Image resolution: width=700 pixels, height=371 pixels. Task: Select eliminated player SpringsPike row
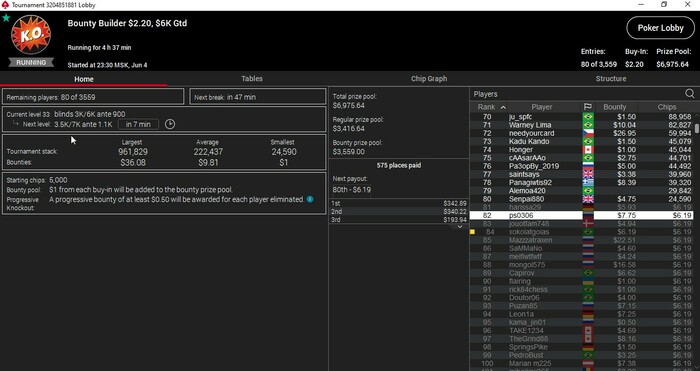point(582,347)
